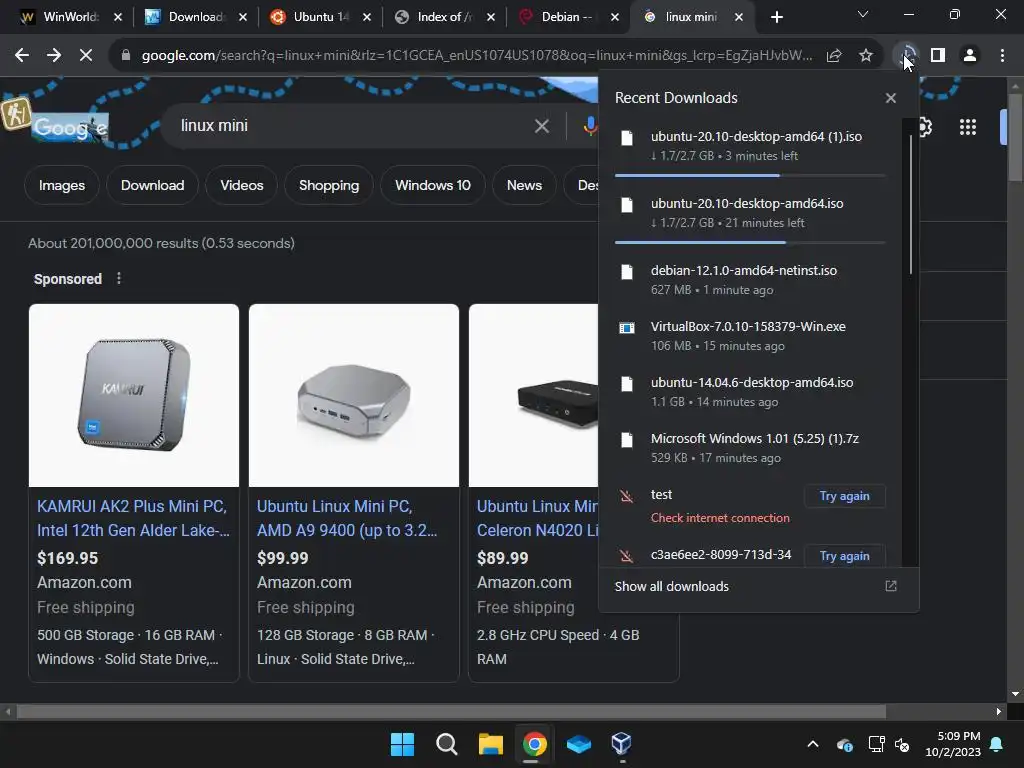
Task: Open all downloads in a new tab
Action: (891, 586)
